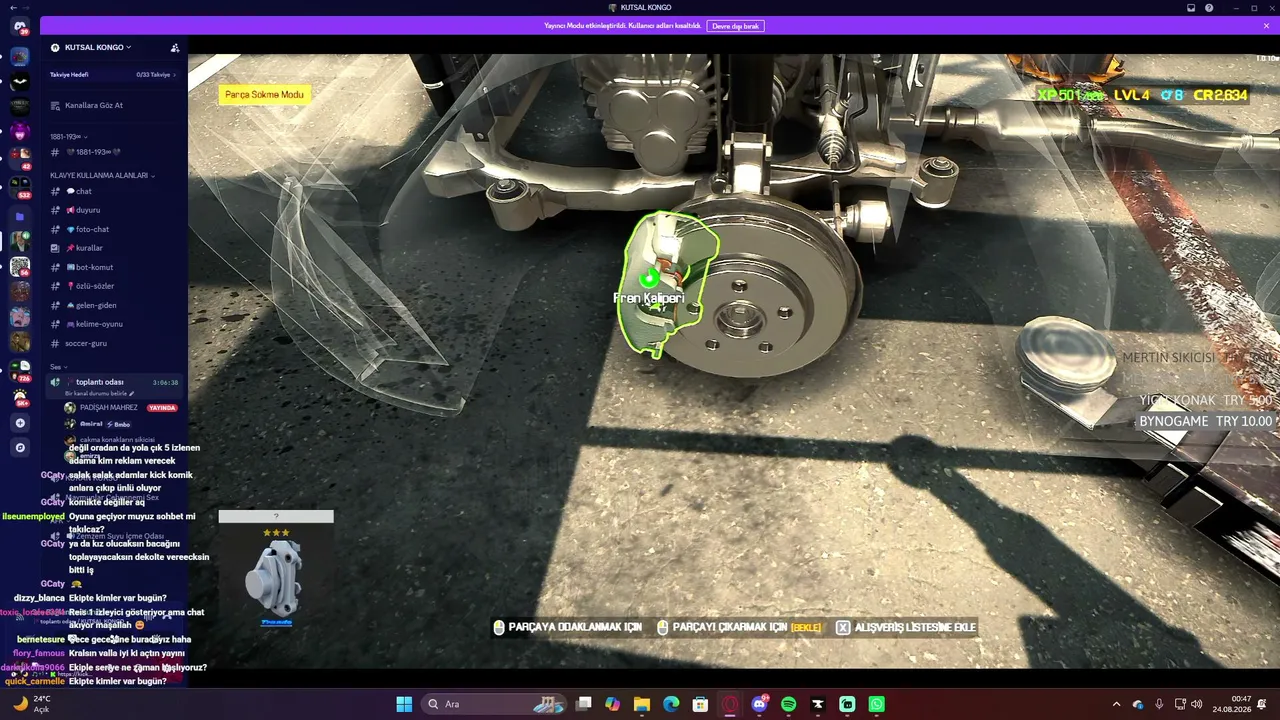The width and height of the screenshot is (1280, 720).
Task: Collapse the 1881-193∞ channel category
Action: (x=69, y=136)
